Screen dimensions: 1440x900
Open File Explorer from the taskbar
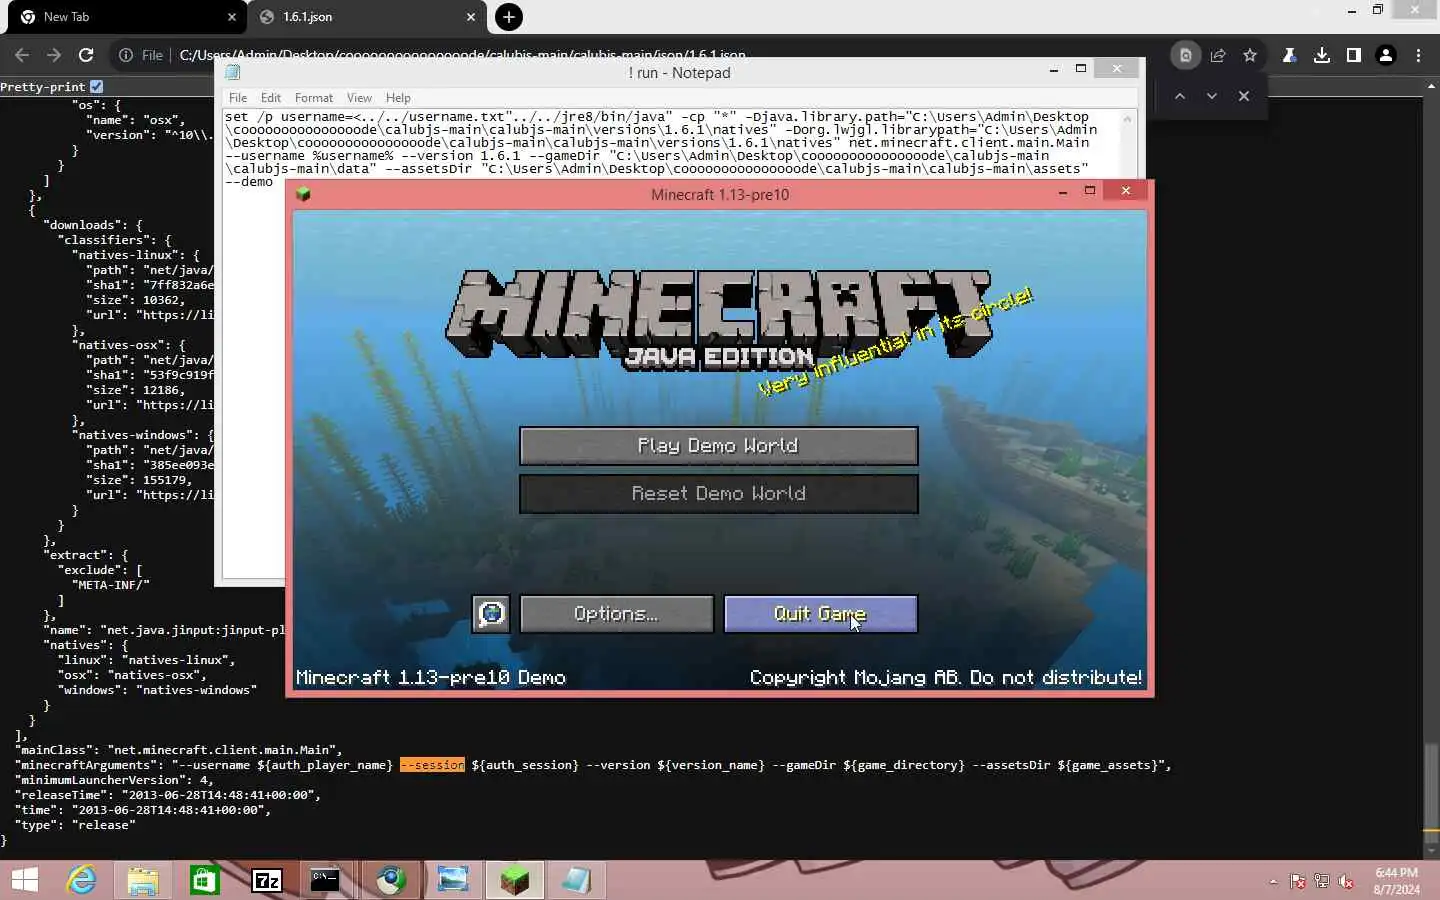[143, 880]
